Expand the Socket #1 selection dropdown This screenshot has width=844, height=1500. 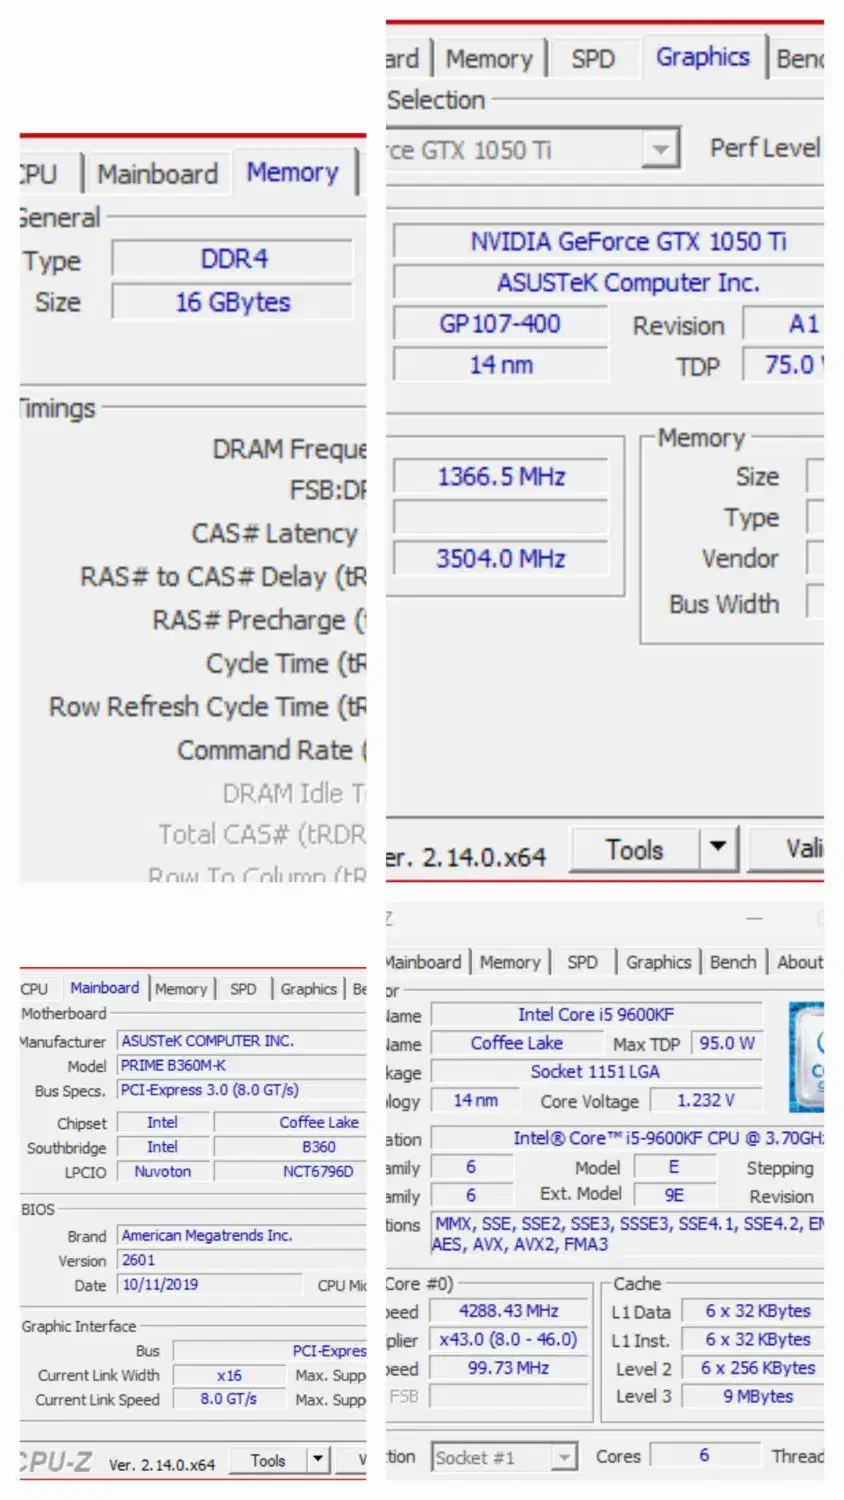click(x=564, y=1457)
